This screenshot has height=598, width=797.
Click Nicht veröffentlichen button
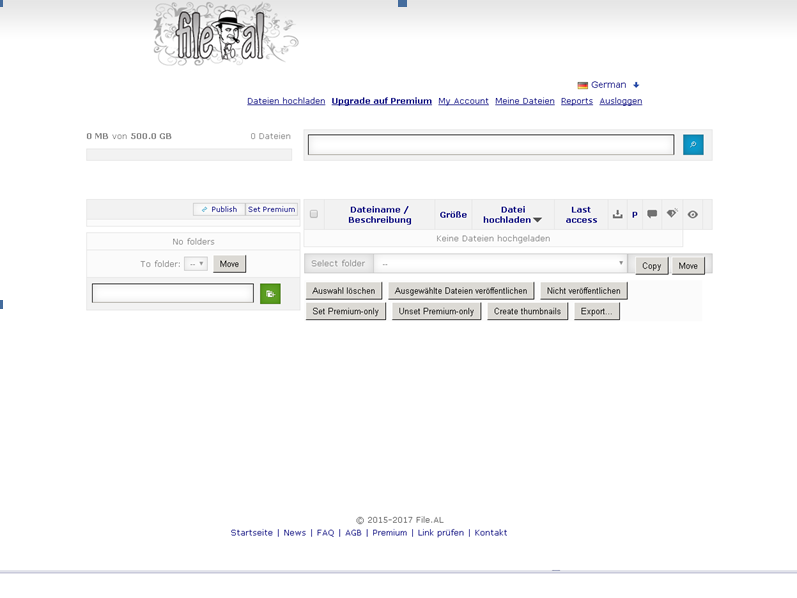click(584, 291)
